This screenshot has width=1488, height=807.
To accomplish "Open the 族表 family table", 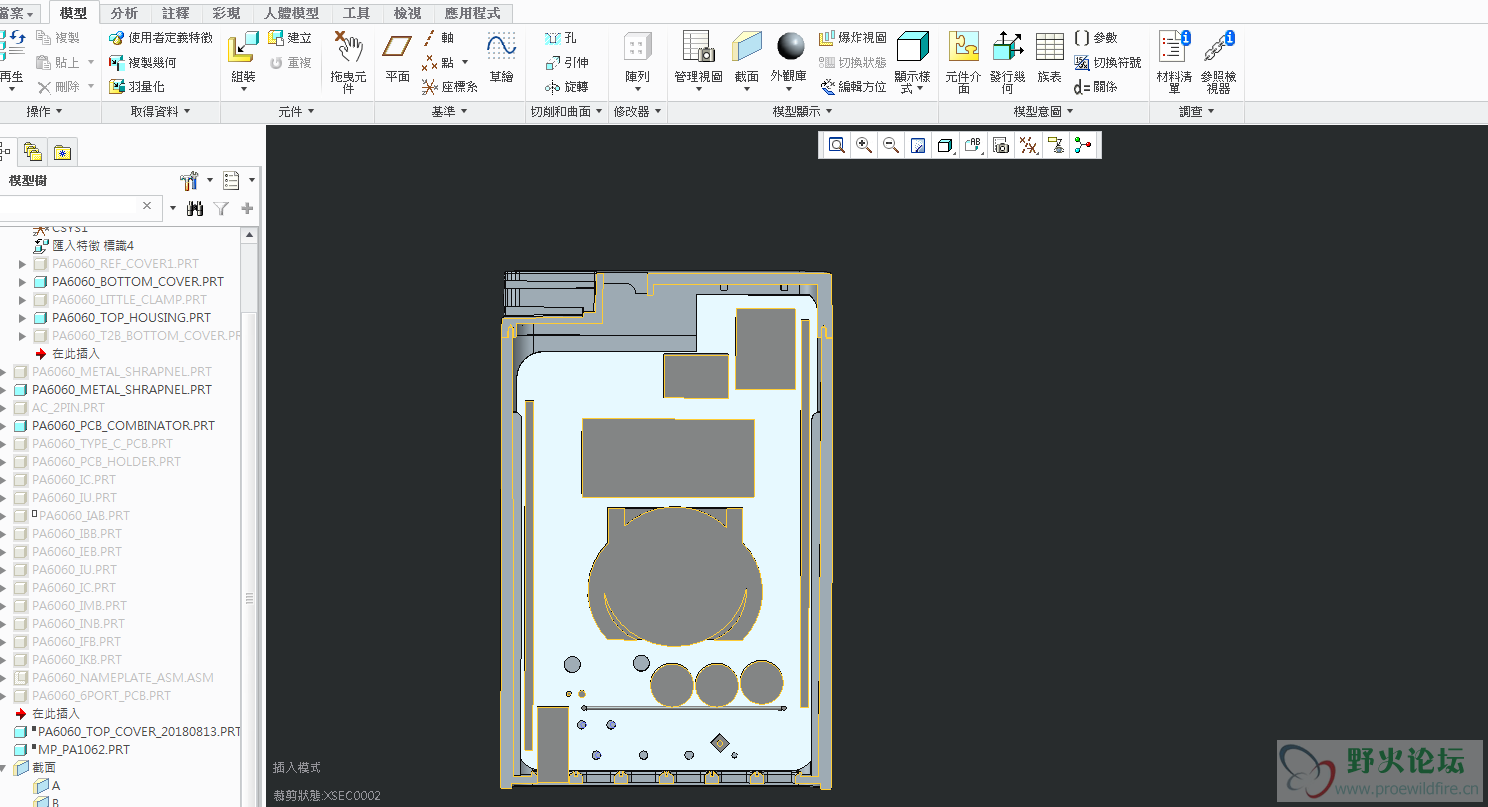I will [x=1049, y=57].
